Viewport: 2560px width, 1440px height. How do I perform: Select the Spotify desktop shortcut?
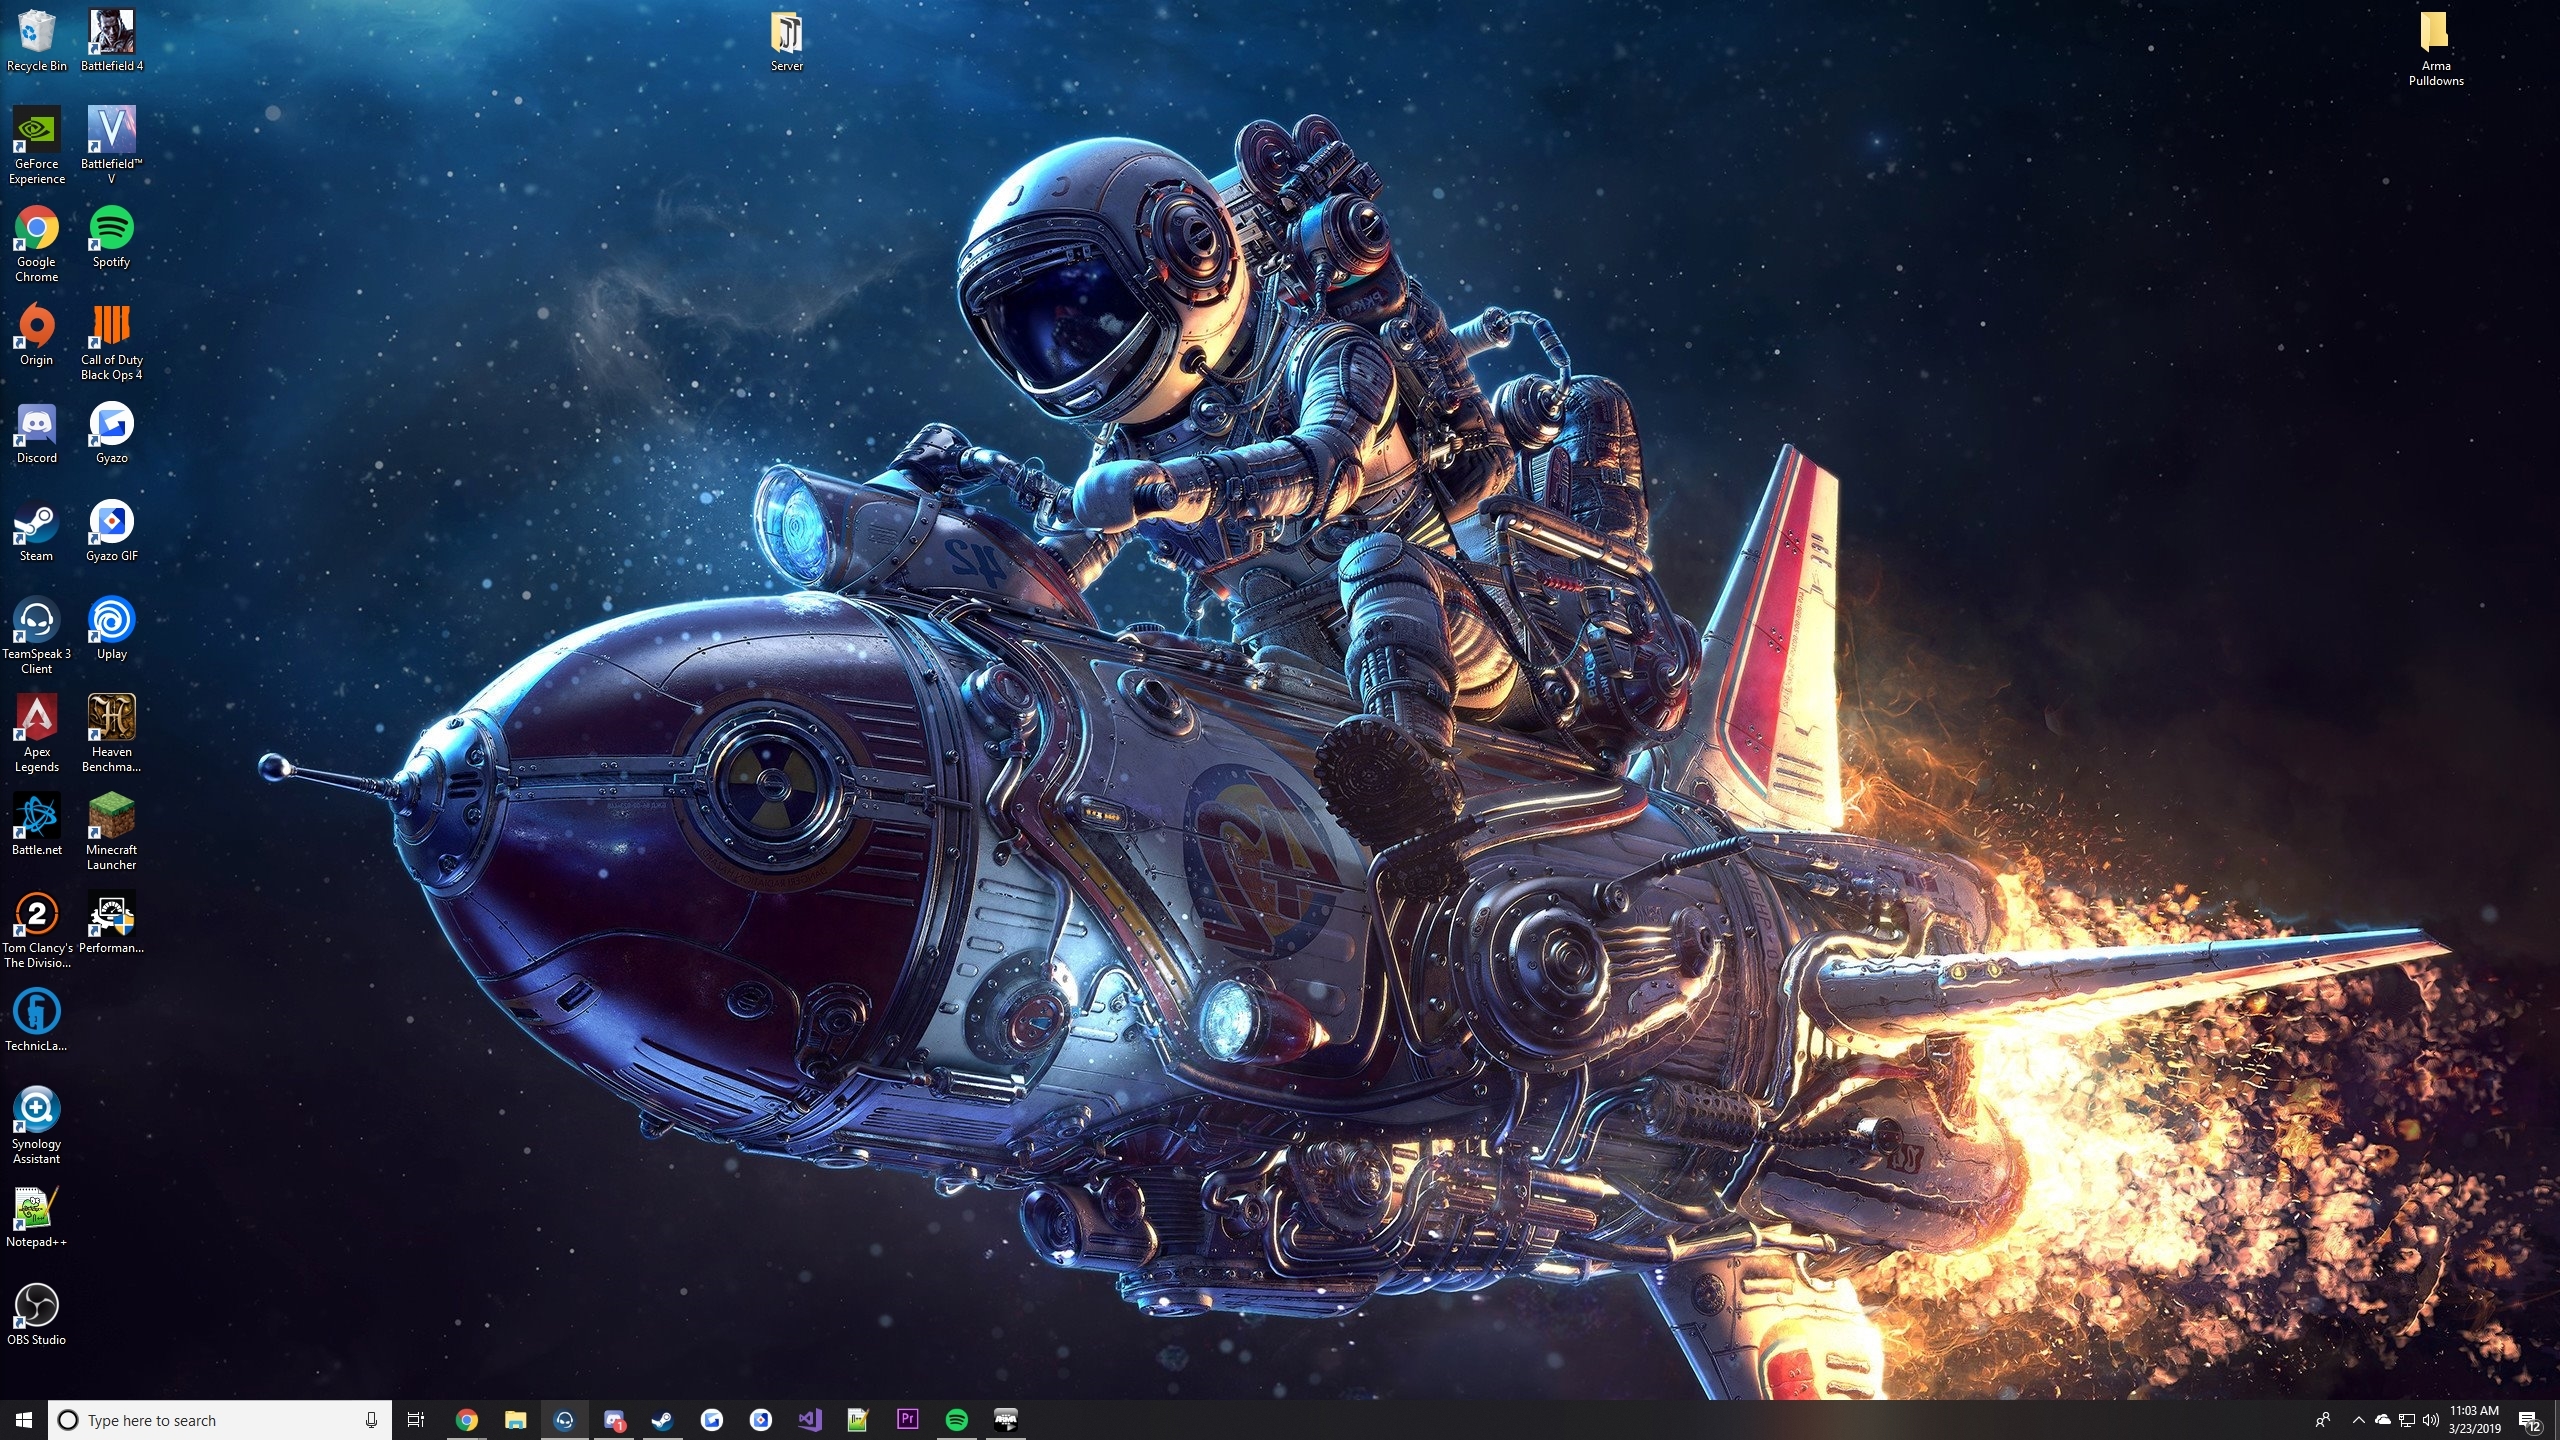click(111, 237)
